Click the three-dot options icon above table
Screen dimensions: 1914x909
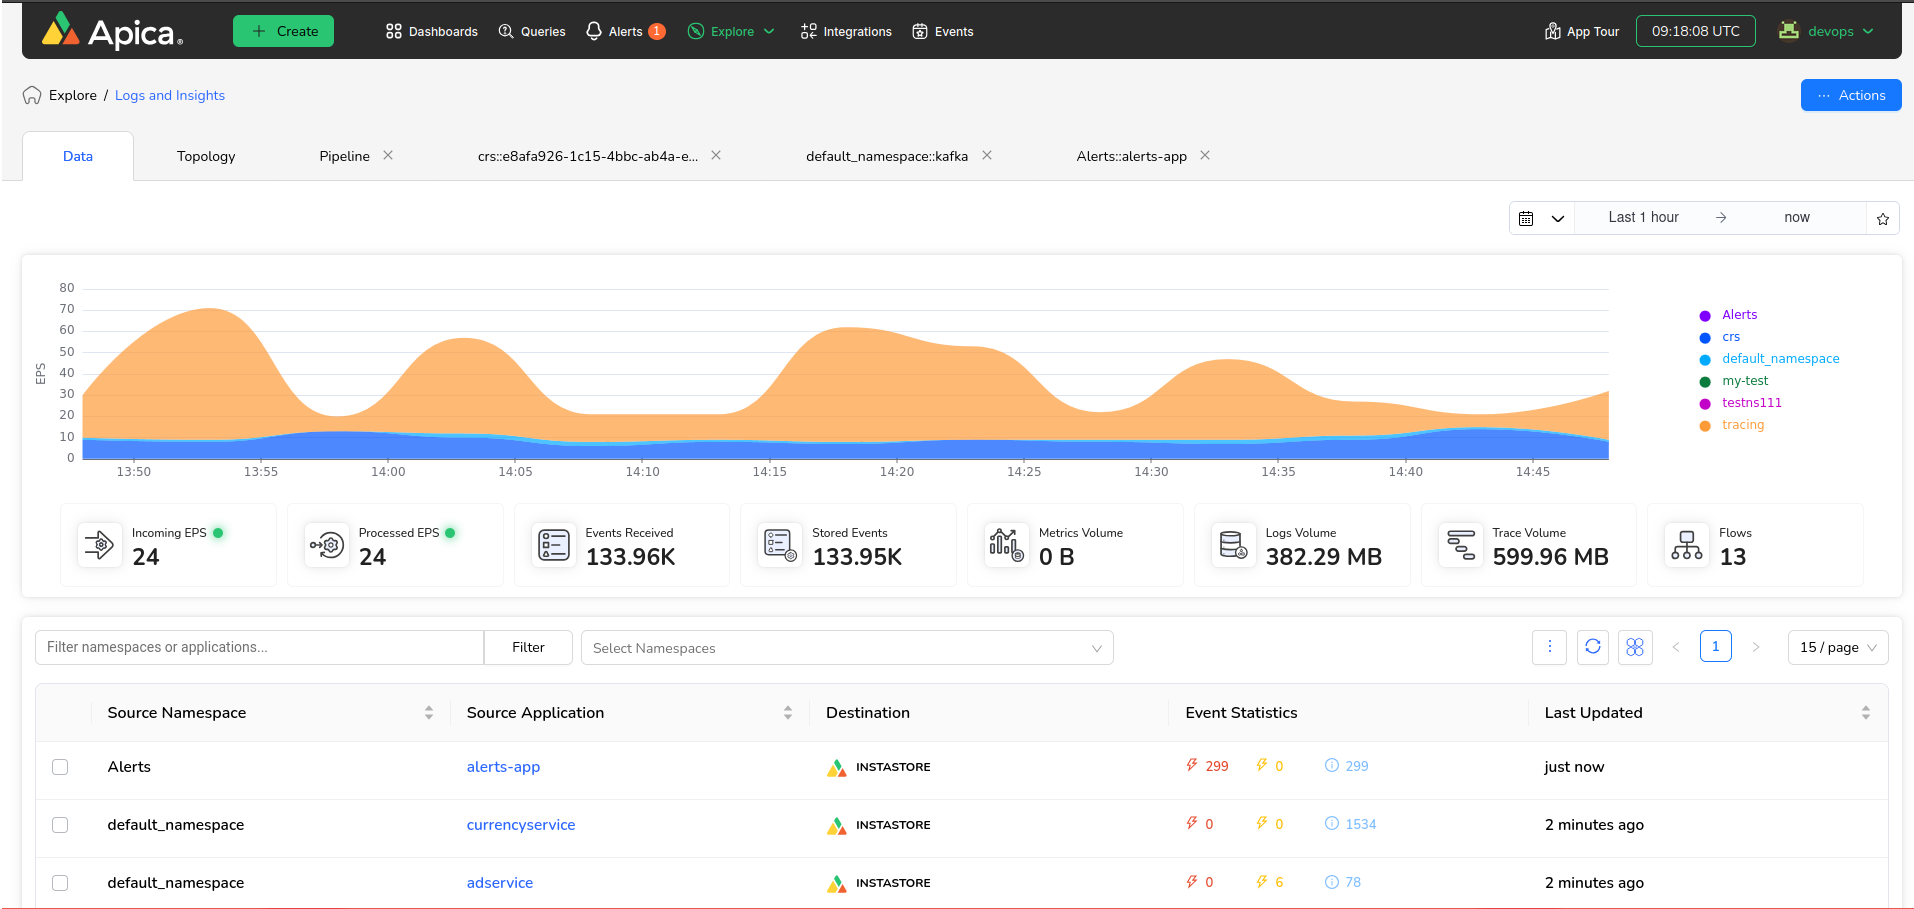click(1549, 647)
